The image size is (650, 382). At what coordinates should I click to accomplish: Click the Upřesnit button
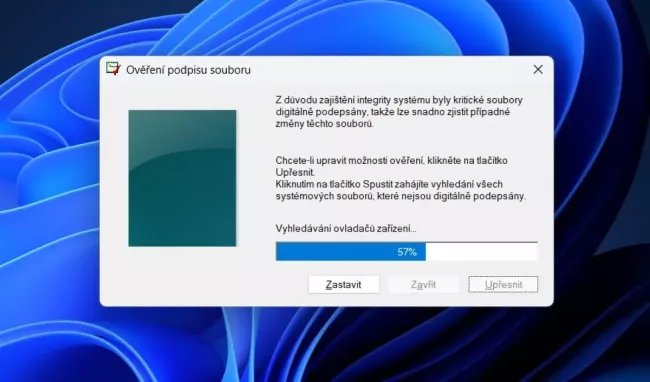coord(503,285)
